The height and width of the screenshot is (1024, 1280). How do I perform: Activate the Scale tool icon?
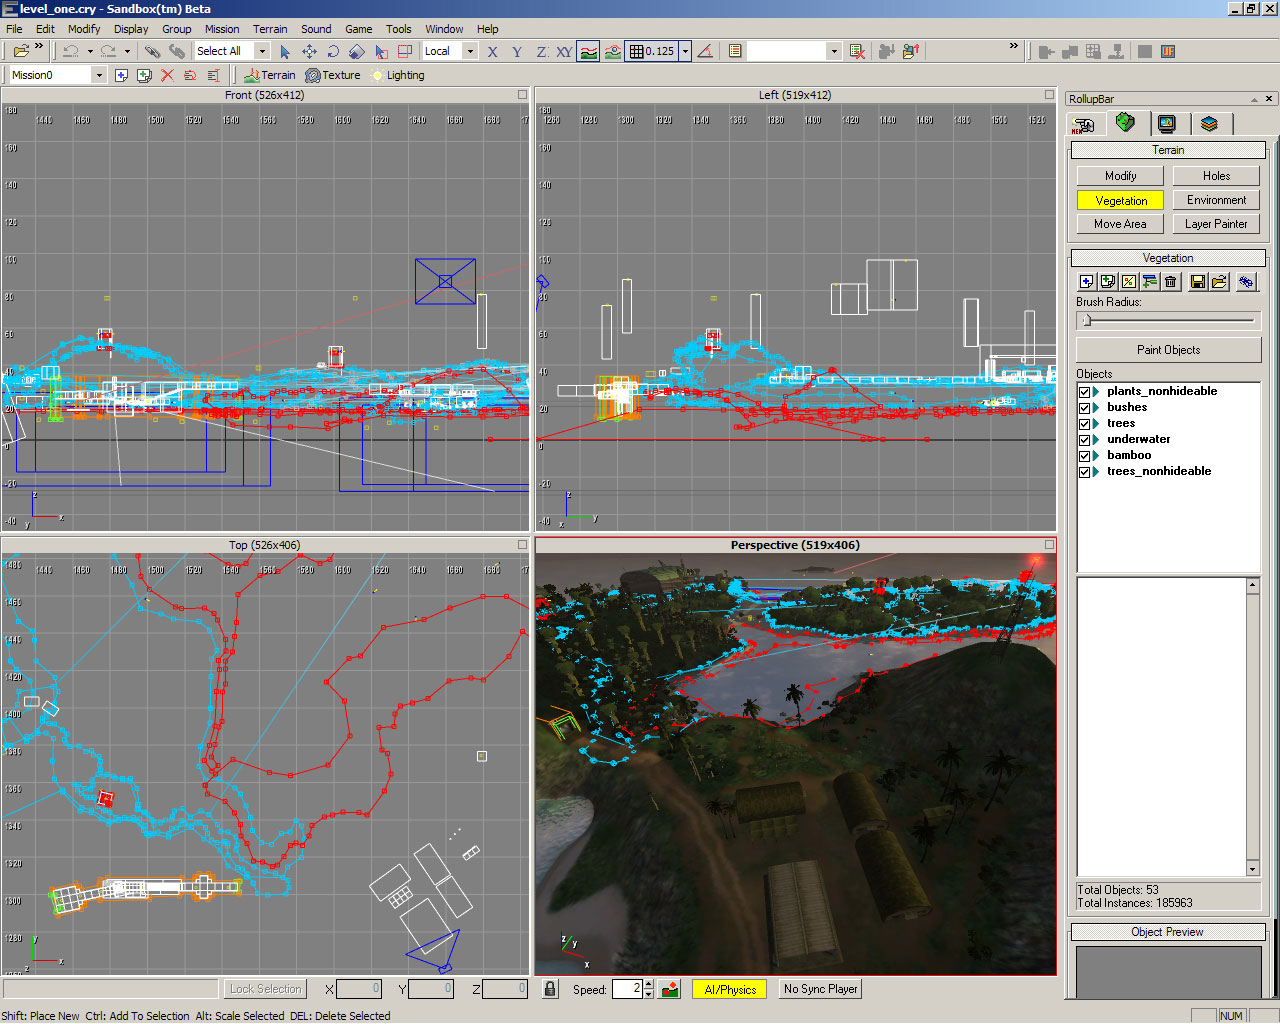pos(357,51)
